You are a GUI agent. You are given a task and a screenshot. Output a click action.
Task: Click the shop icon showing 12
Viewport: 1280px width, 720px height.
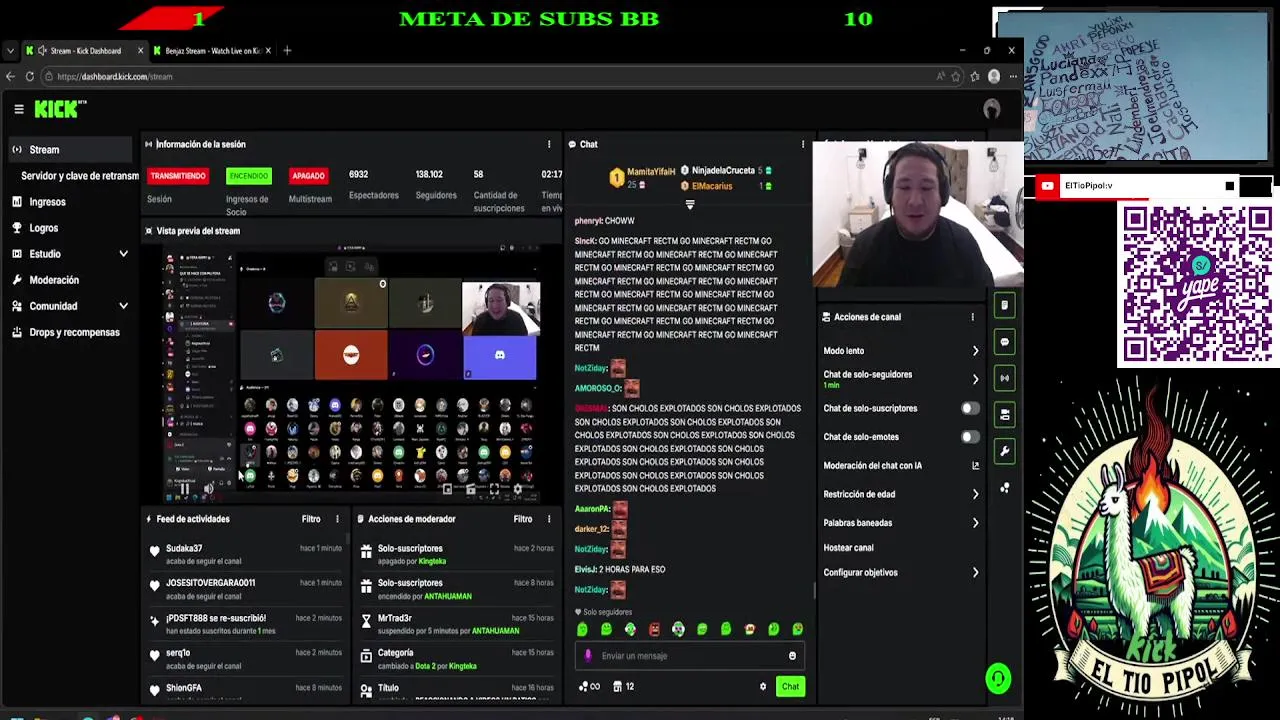click(x=623, y=686)
